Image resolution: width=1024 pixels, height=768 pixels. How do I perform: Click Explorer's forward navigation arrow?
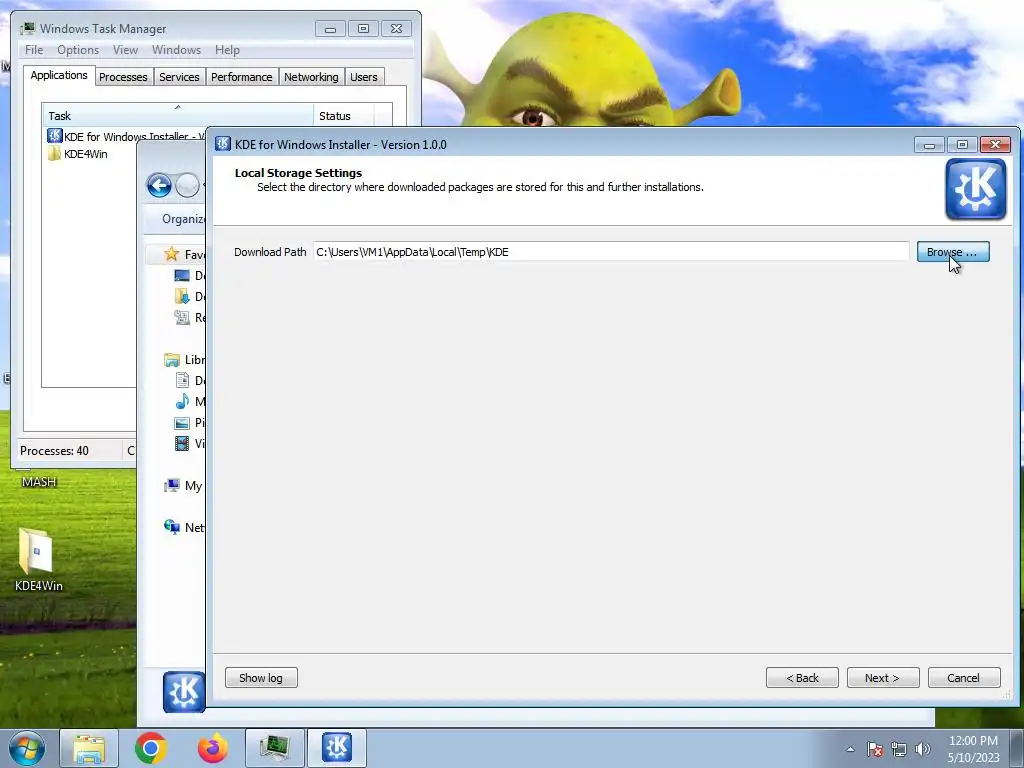pyautogui.click(x=187, y=185)
